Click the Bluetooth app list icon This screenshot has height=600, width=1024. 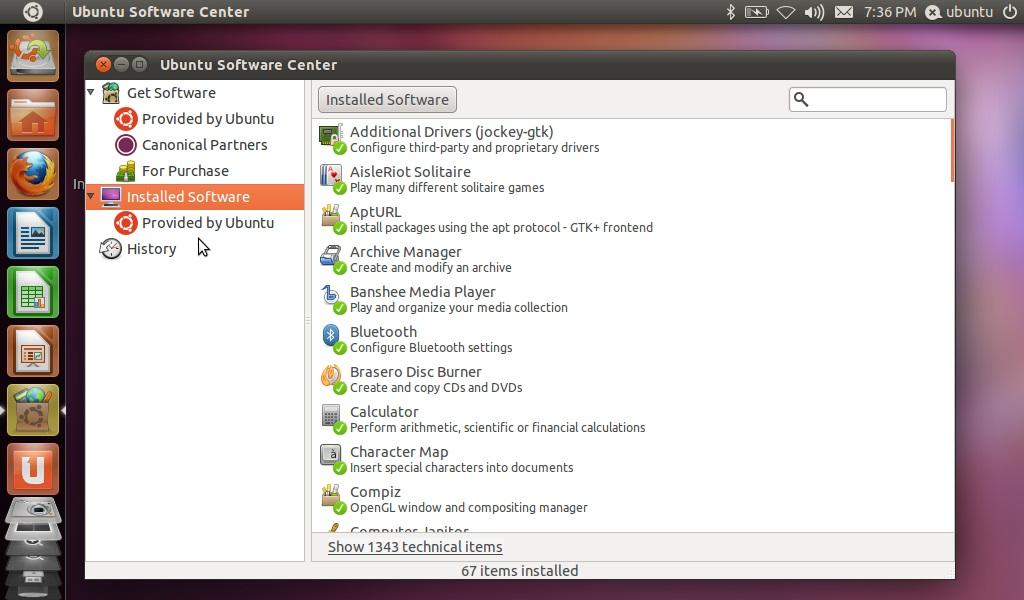tap(332, 339)
